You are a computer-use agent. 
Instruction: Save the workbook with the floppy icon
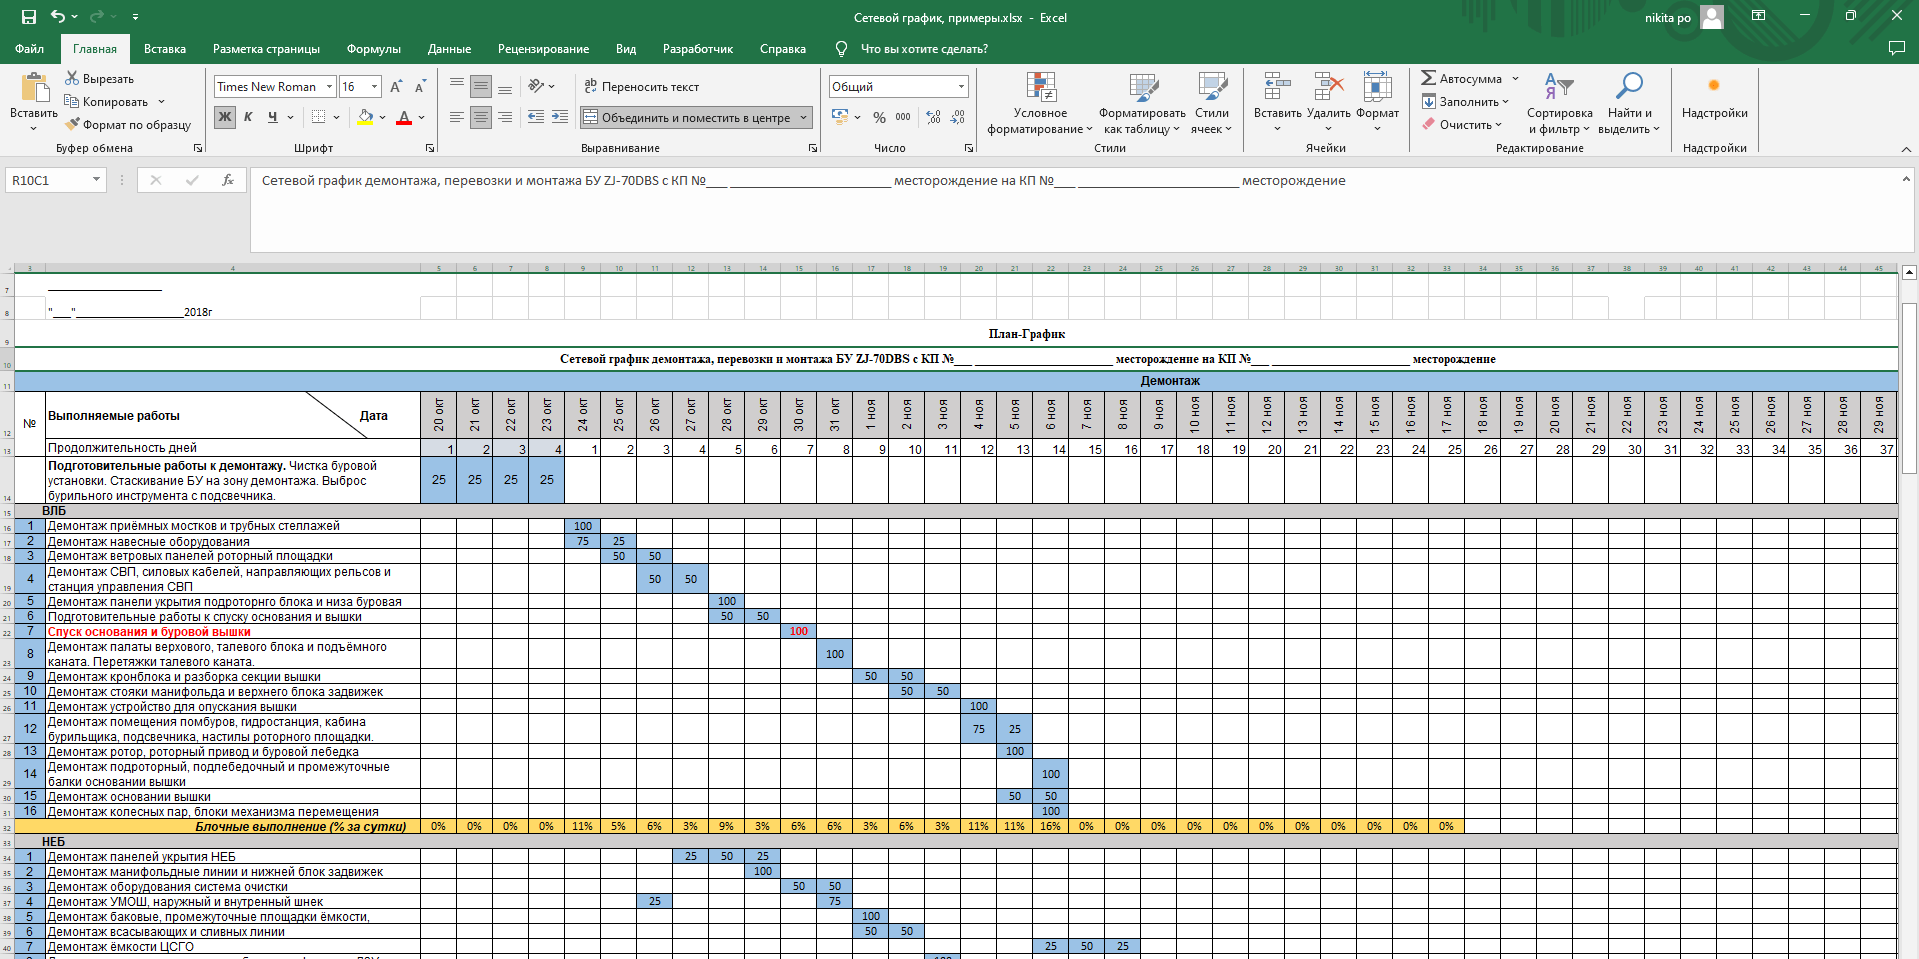click(28, 17)
